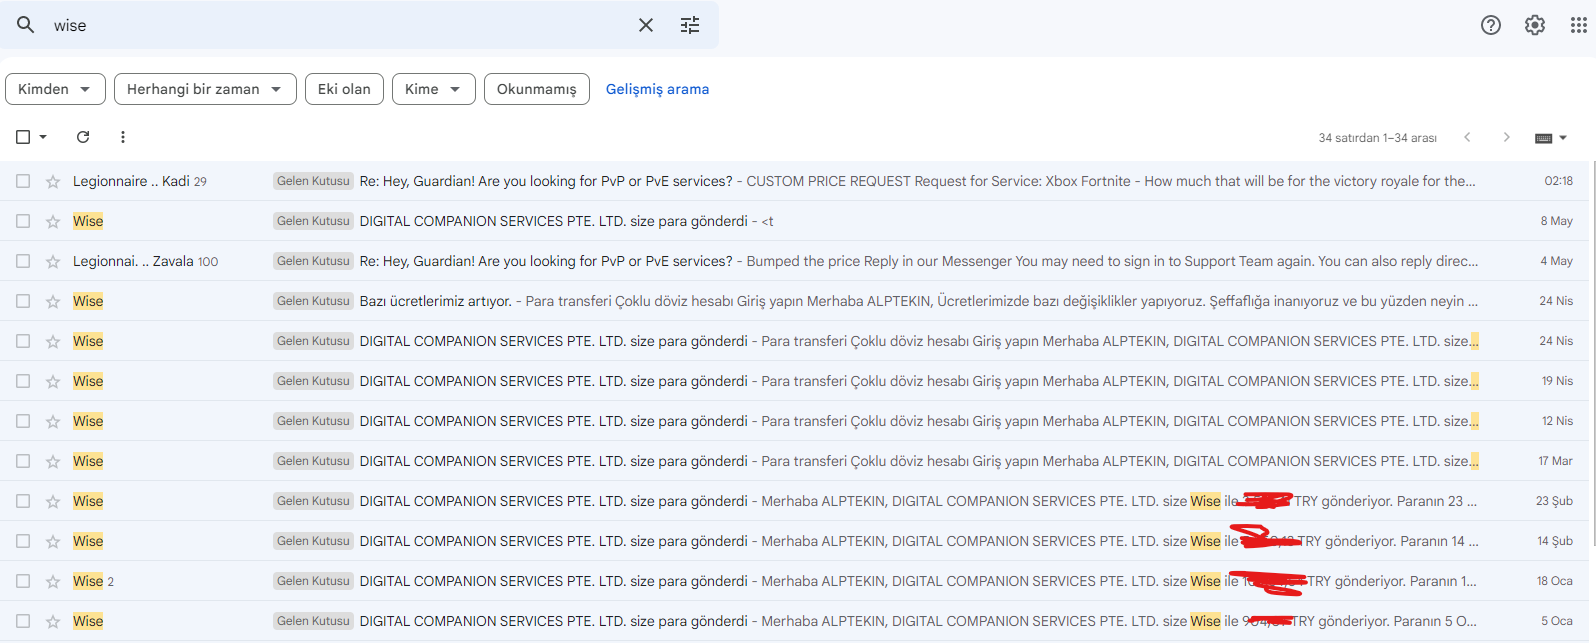The width and height of the screenshot is (1596, 643).
Task: Select the 14 Şub Wise email checkbox
Action: (23, 541)
